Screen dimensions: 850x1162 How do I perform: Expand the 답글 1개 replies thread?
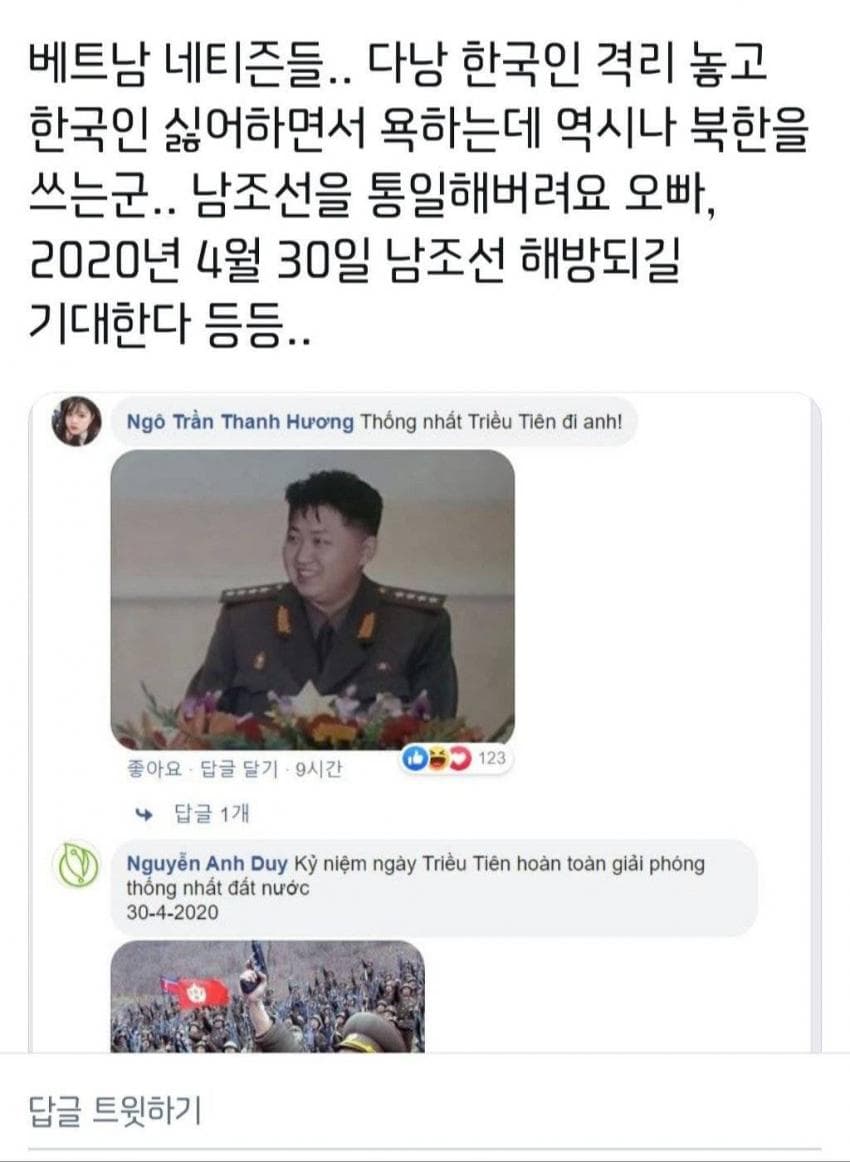[x=211, y=814]
